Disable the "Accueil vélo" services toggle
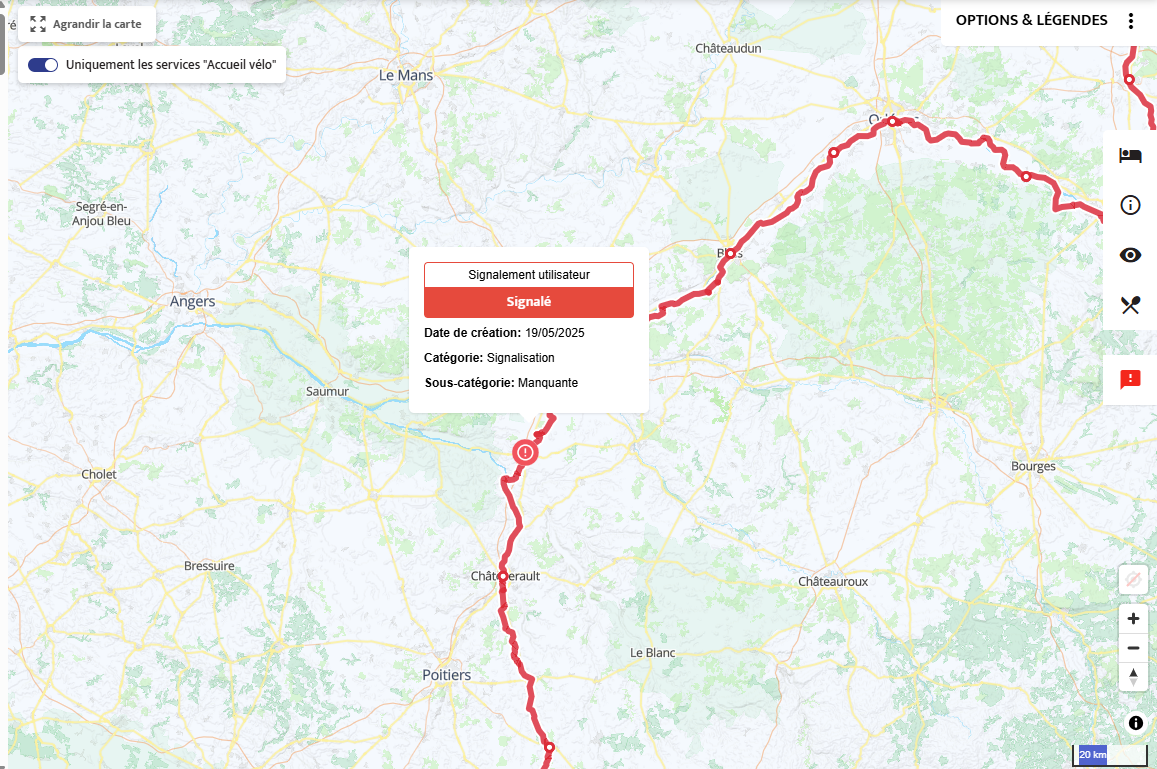 (x=43, y=65)
